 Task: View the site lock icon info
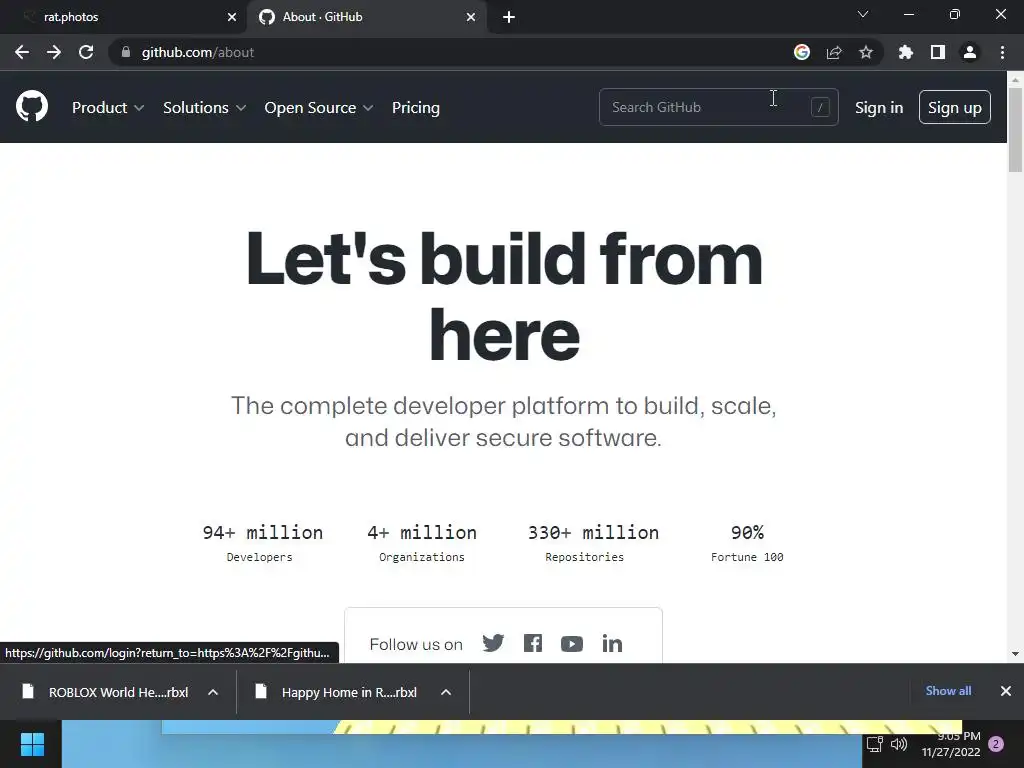click(126, 52)
